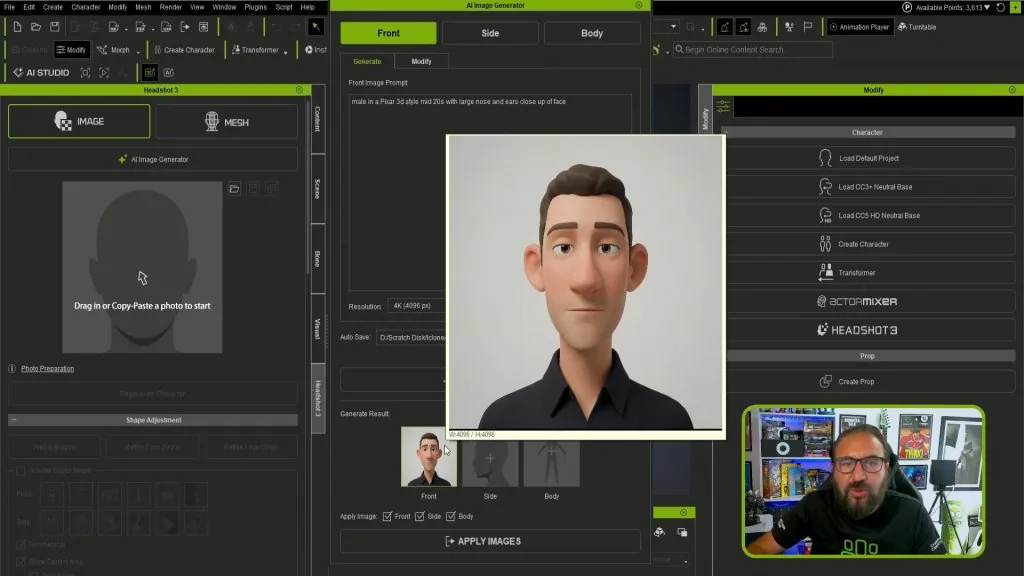Viewport: 1024px width, 576px height.
Task: Open the Morph dropdown arrow
Action: click(138, 52)
